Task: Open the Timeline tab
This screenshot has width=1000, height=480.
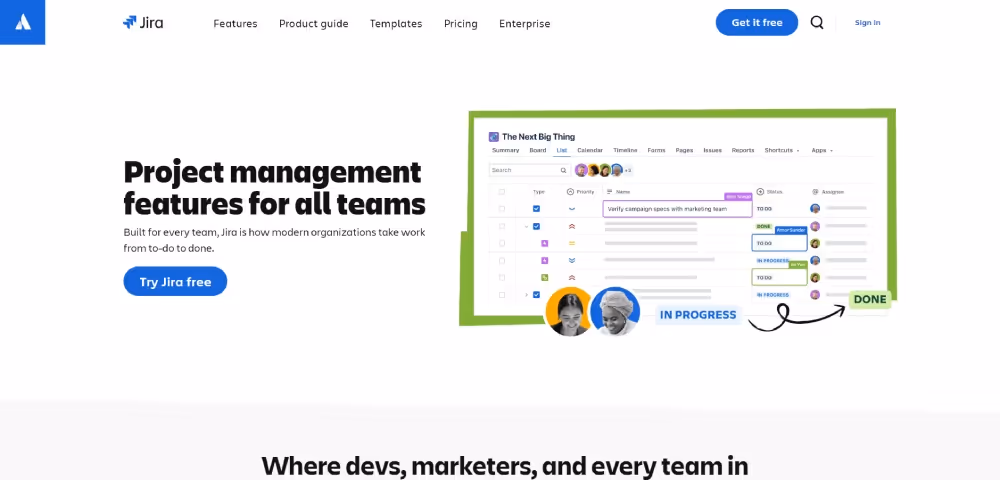Action: 625,150
